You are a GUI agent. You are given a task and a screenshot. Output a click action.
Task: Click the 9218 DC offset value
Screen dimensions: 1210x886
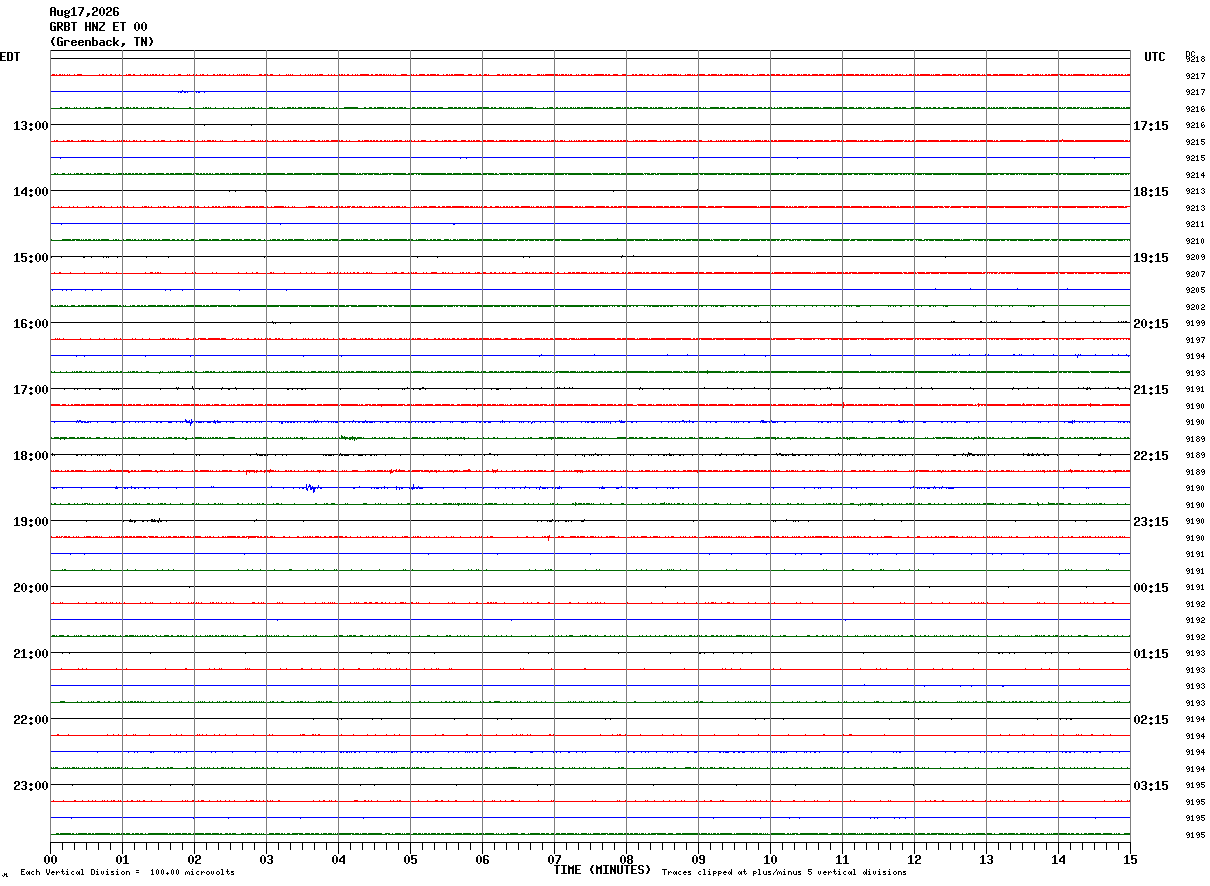(x=1195, y=60)
